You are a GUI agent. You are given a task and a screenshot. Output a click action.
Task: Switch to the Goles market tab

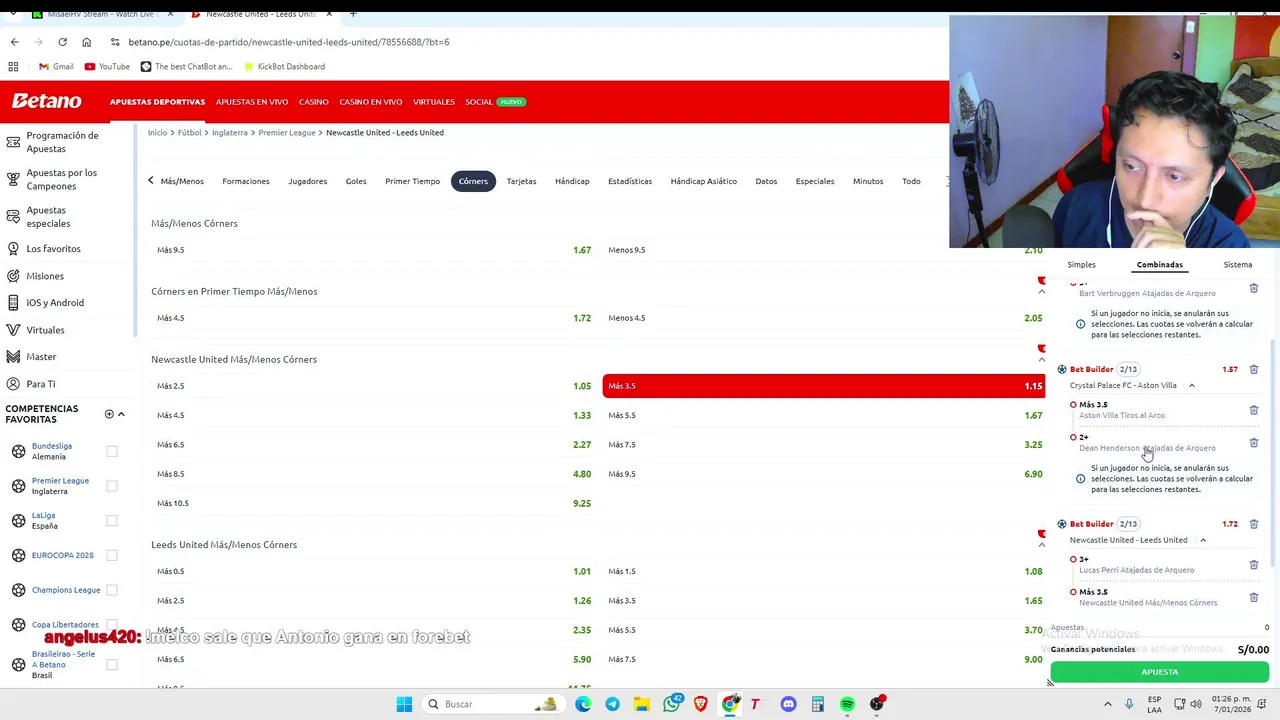(x=356, y=181)
